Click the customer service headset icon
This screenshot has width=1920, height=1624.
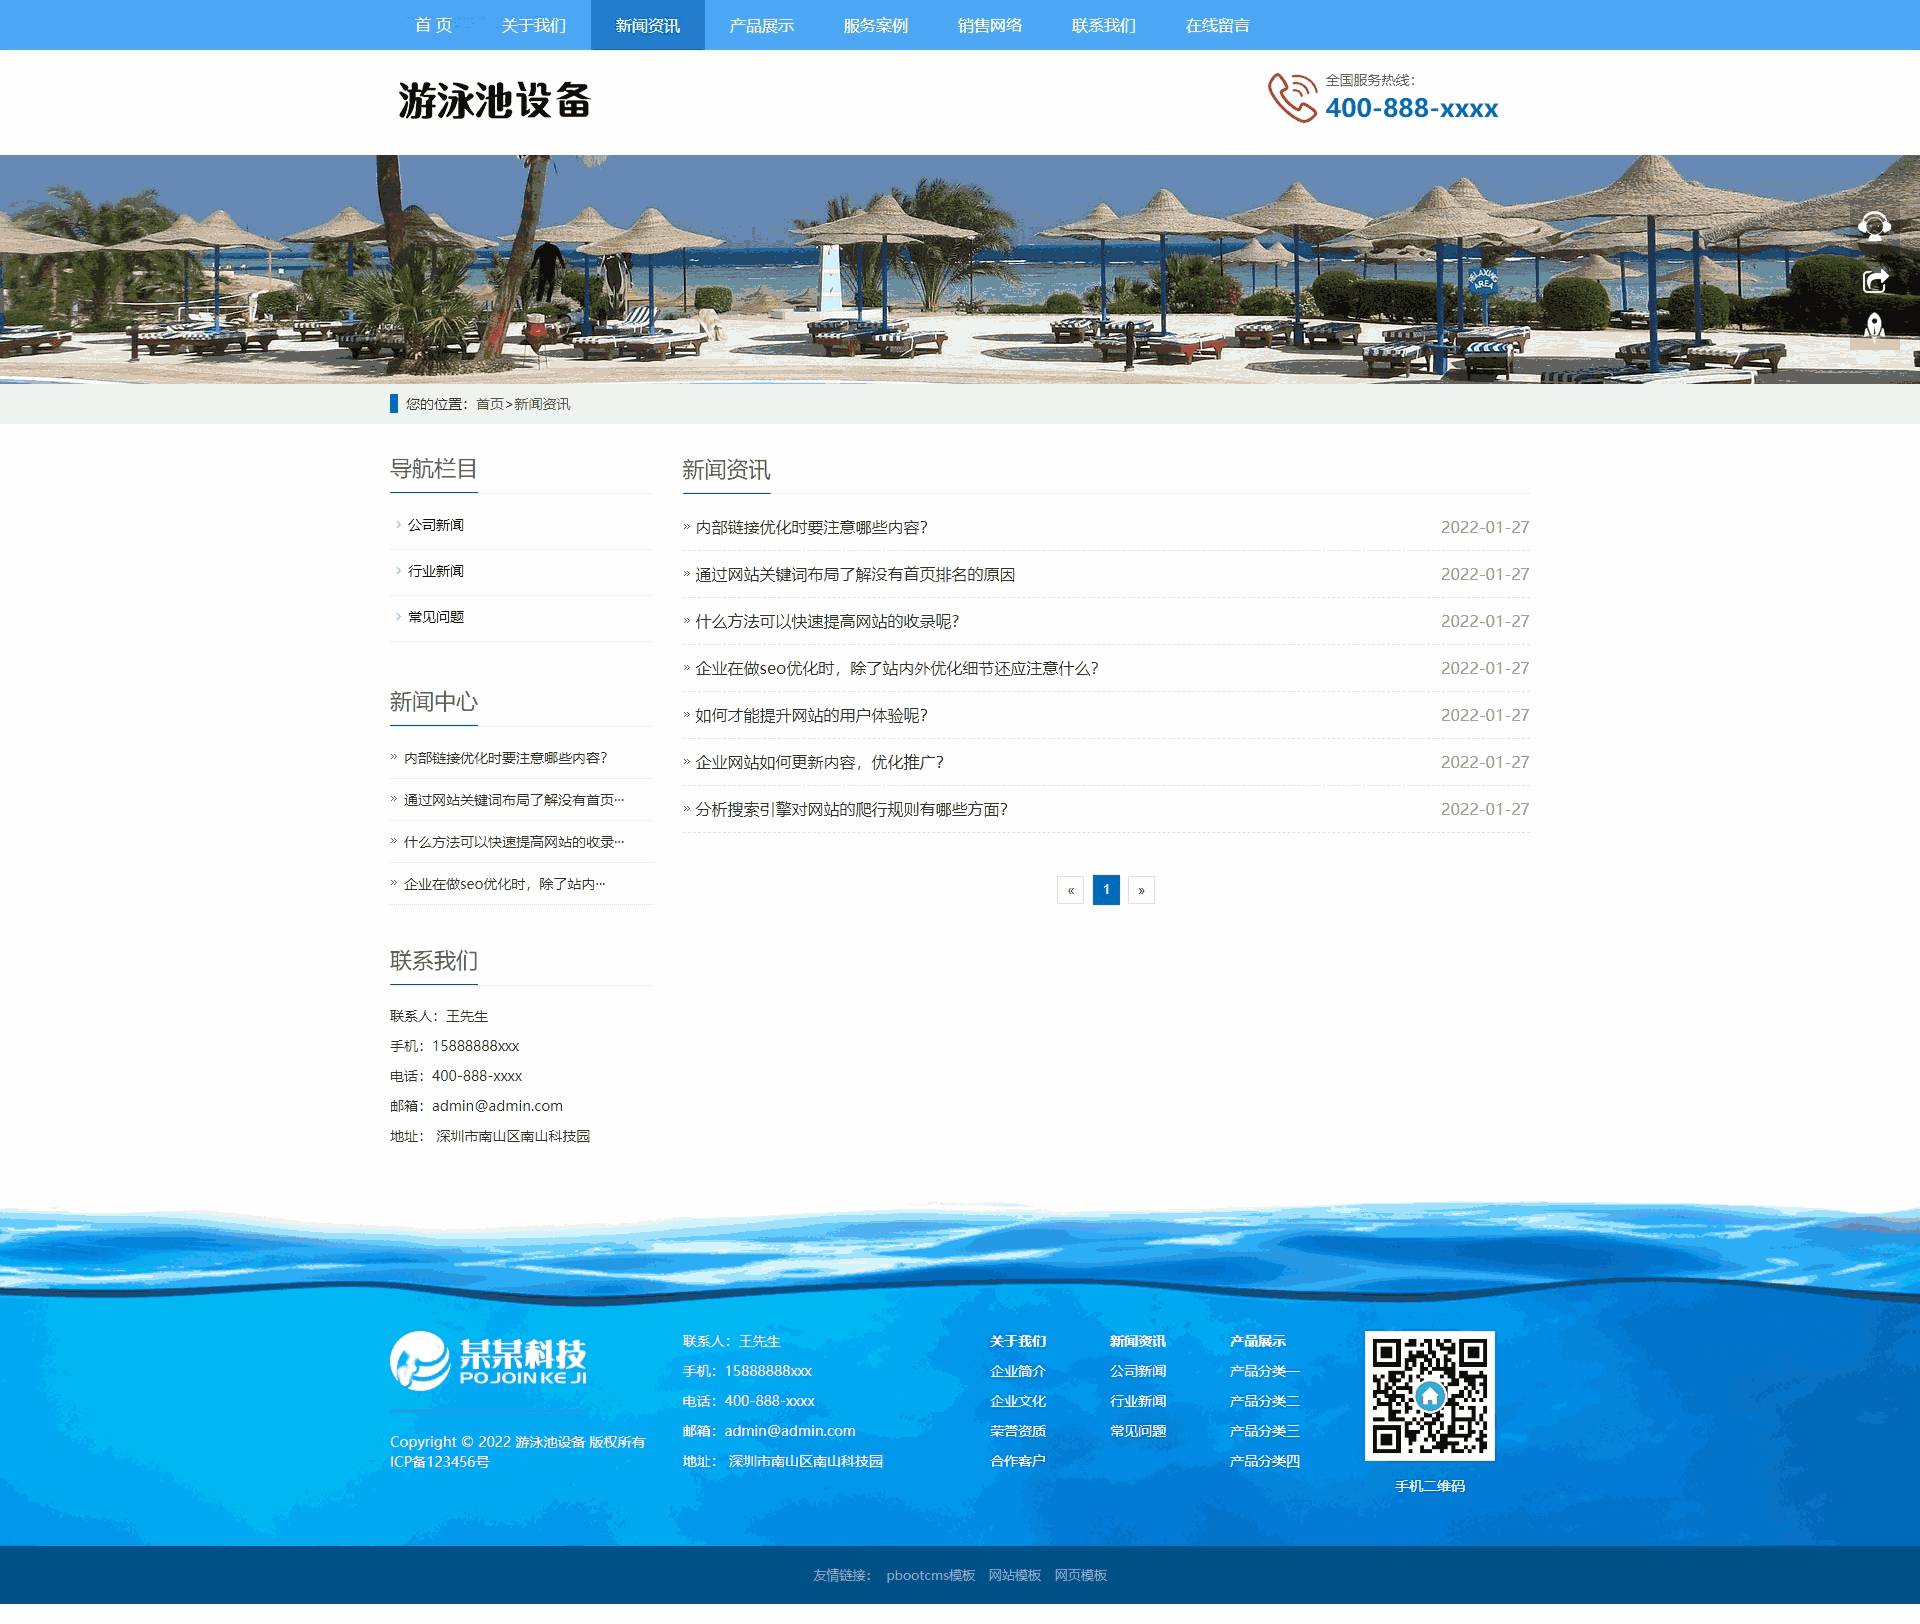click(1874, 226)
